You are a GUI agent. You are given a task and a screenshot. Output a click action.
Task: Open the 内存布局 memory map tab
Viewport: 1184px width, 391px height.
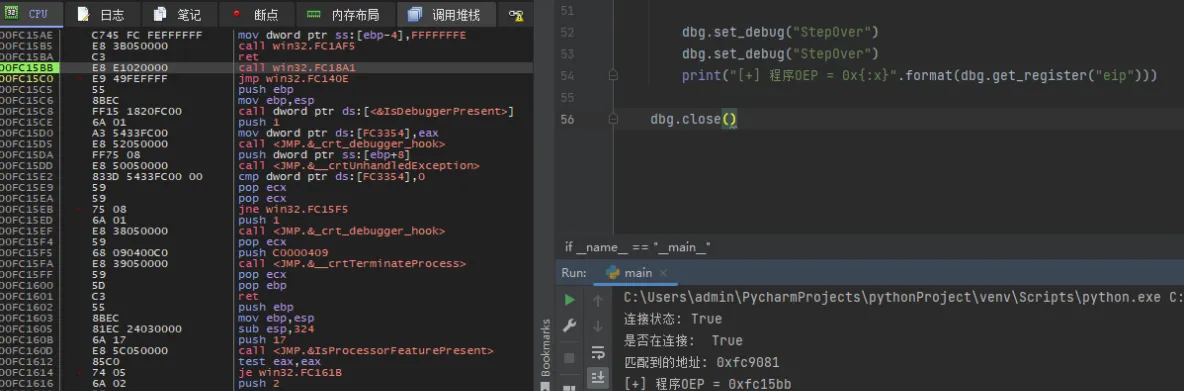coord(345,14)
